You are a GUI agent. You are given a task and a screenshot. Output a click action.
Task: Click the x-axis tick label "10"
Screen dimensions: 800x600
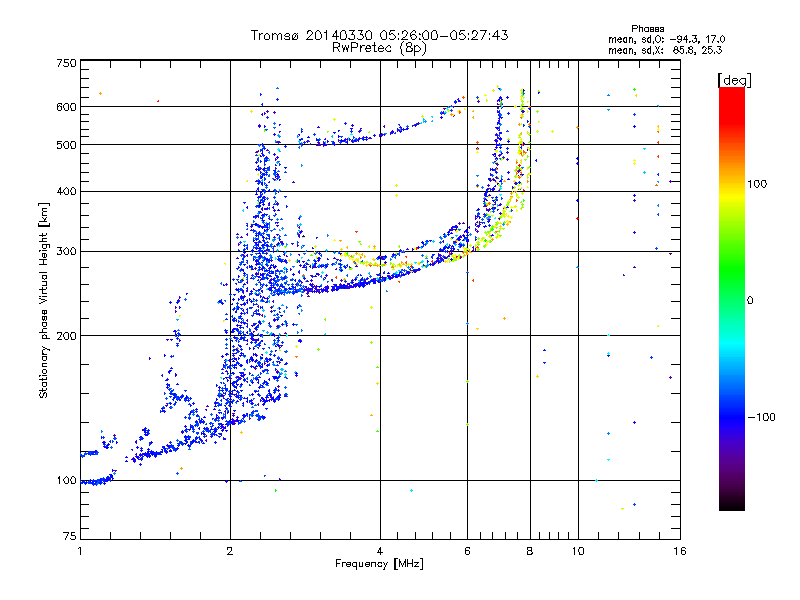pos(578,551)
